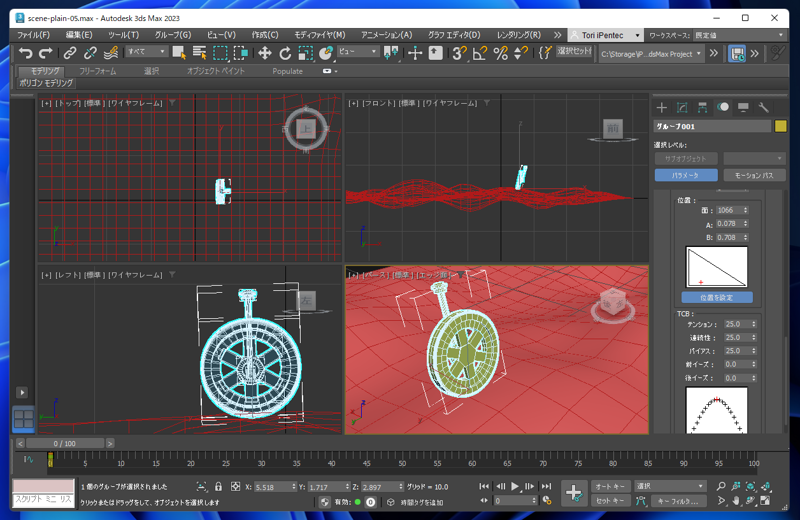This screenshot has height=520, width=800.
Task: Click the Zoom magnifier in viewport controls
Action: [x=721, y=486]
